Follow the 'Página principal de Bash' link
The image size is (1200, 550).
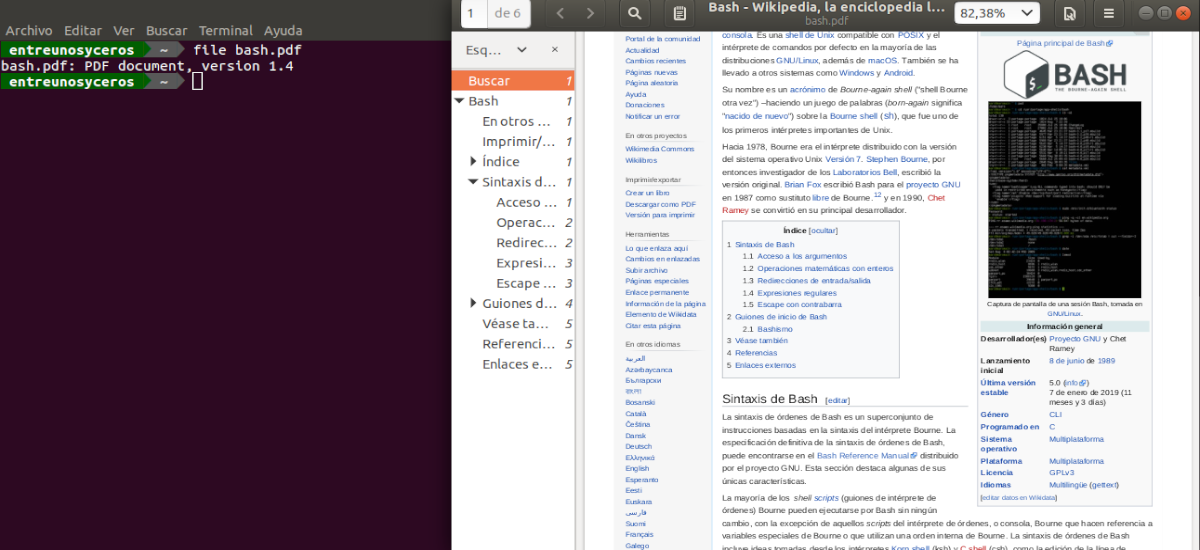[1064, 44]
